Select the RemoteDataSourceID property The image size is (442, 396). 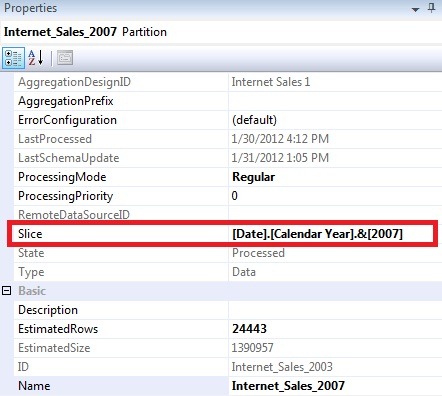(74, 215)
